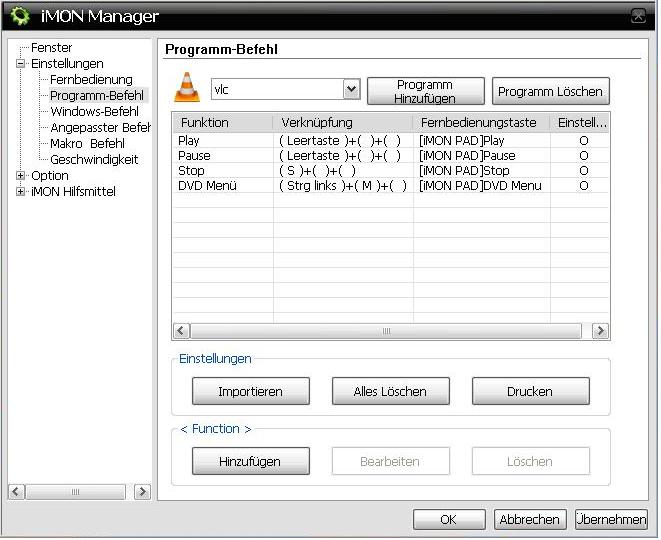Open Fernbedienung settings in tree
Image resolution: width=661 pixels, height=540 pixels.
(x=91, y=80)
